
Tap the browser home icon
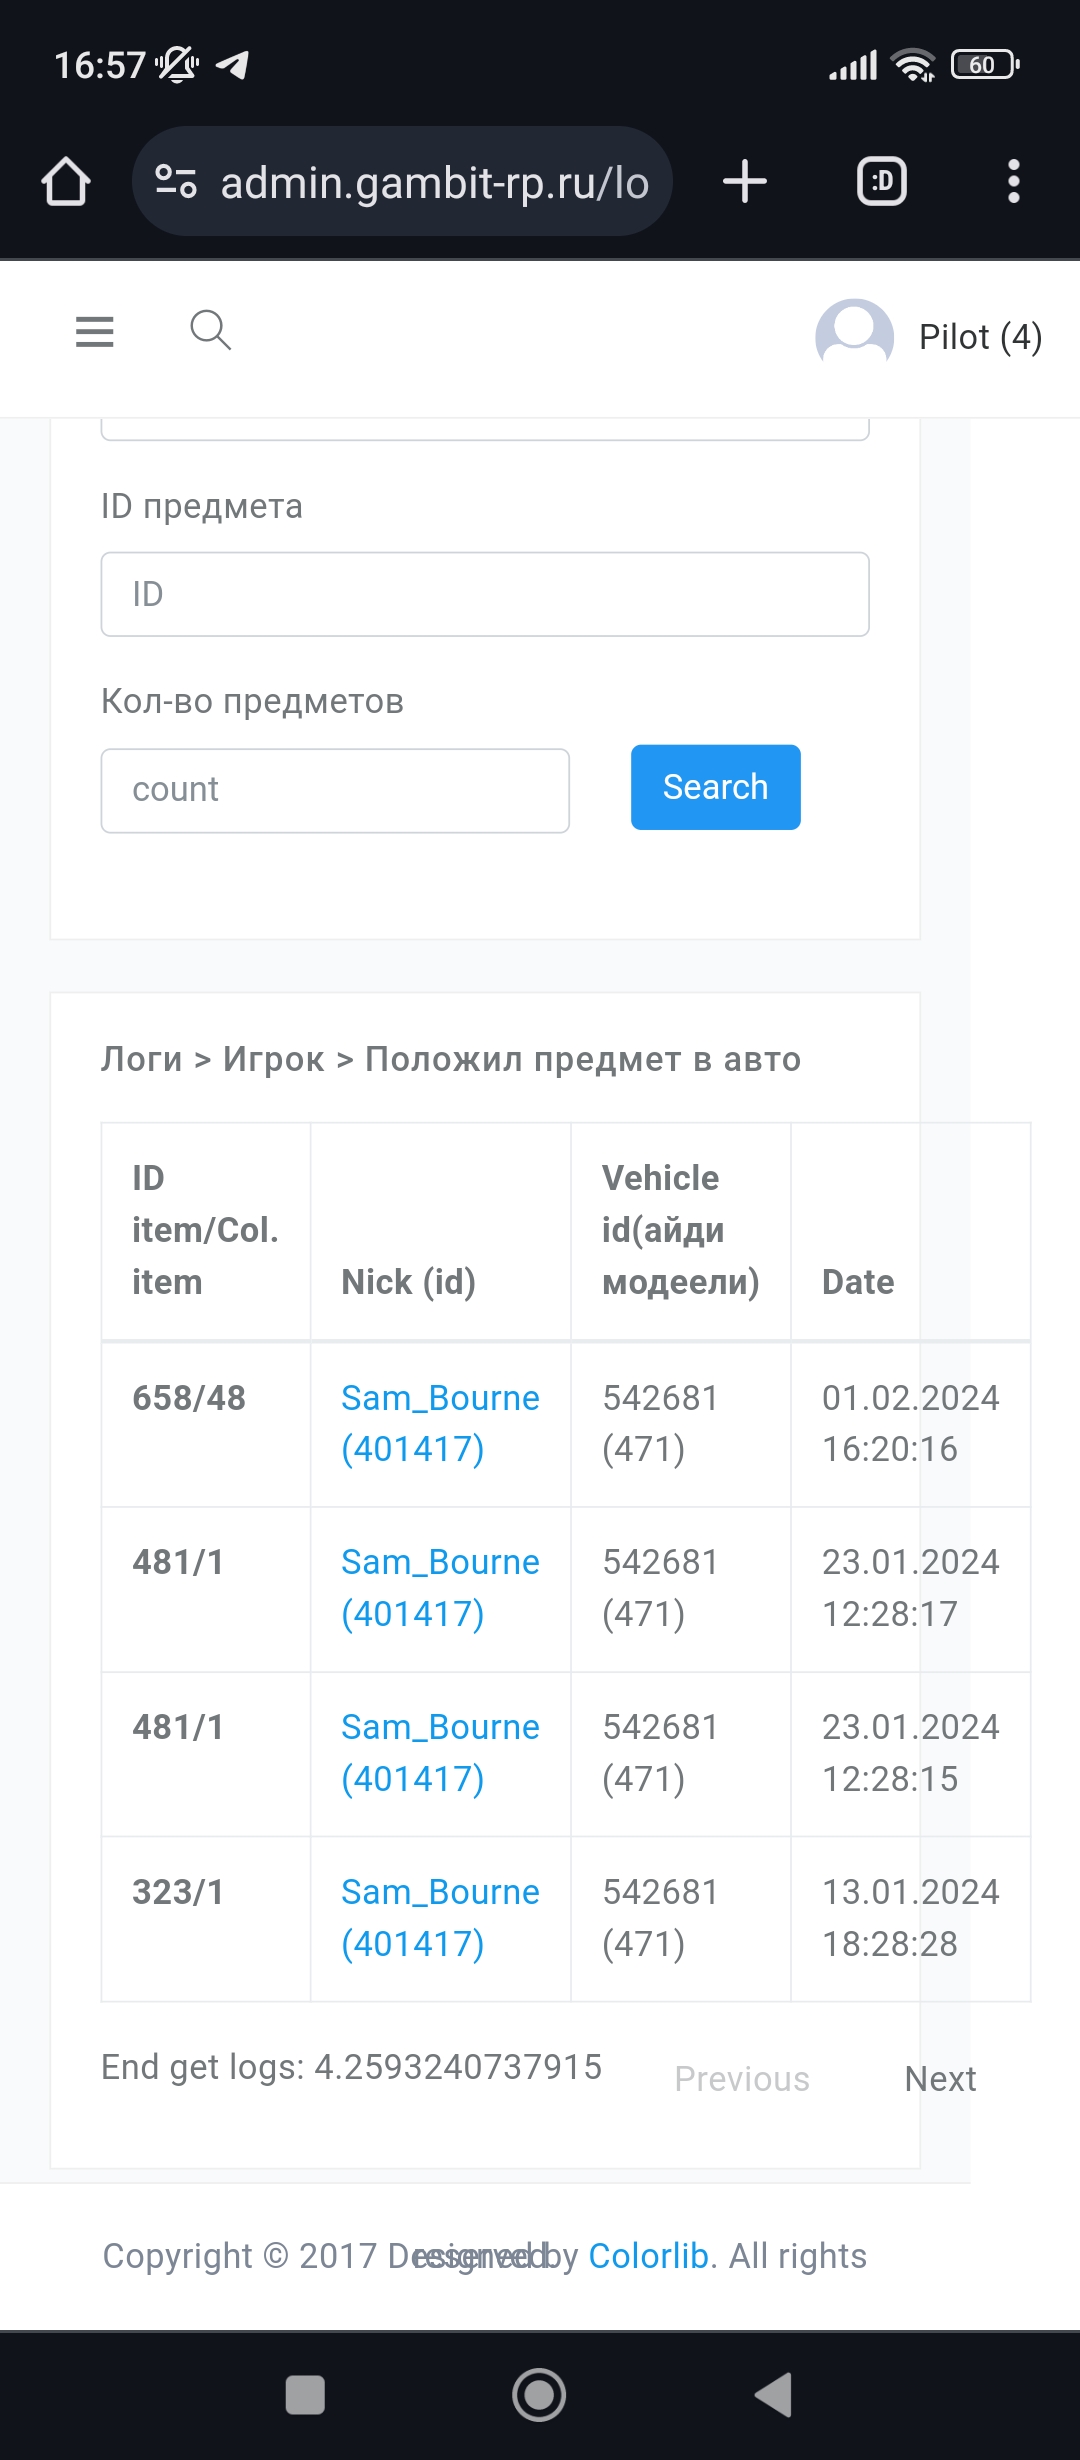pyautogui.click(x=66, y=182)
